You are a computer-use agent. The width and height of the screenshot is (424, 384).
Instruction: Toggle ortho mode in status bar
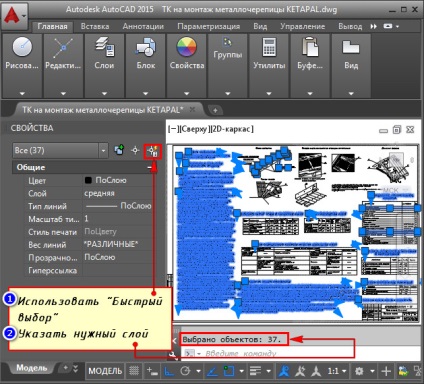pyautogui.click(x=169, y=371)
